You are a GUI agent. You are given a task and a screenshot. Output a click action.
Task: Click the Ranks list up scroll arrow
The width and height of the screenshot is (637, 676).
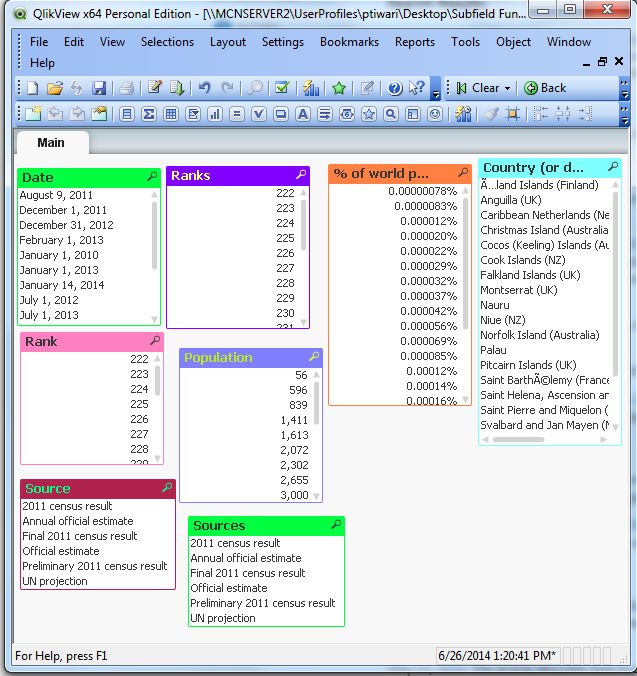click(x=303, y=192)
